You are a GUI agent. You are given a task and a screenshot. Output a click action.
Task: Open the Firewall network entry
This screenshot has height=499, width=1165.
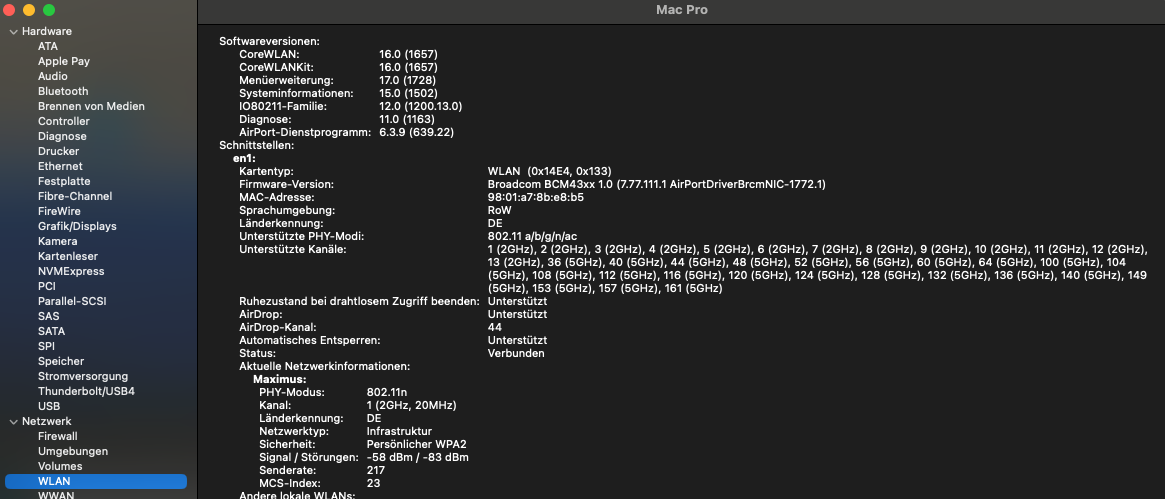pos(58,436)
